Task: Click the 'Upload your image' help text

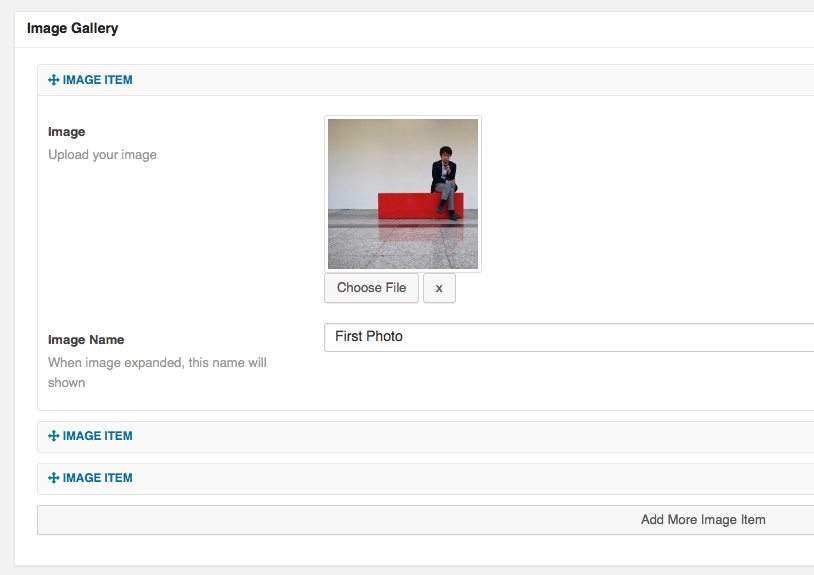Action: tap(102, 155)
